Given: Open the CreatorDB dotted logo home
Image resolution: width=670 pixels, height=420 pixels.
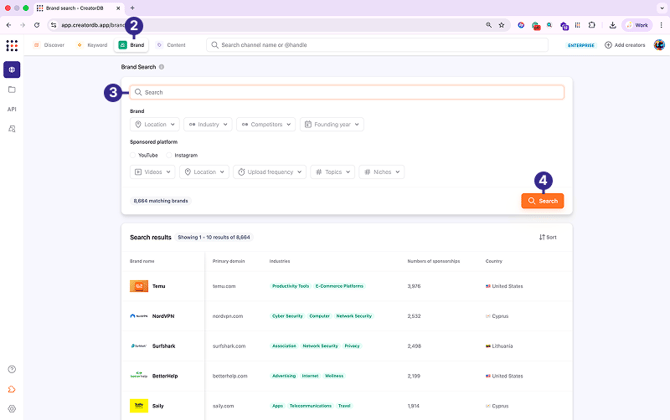Looking at the screenshot, I should [x=12, y=45].
